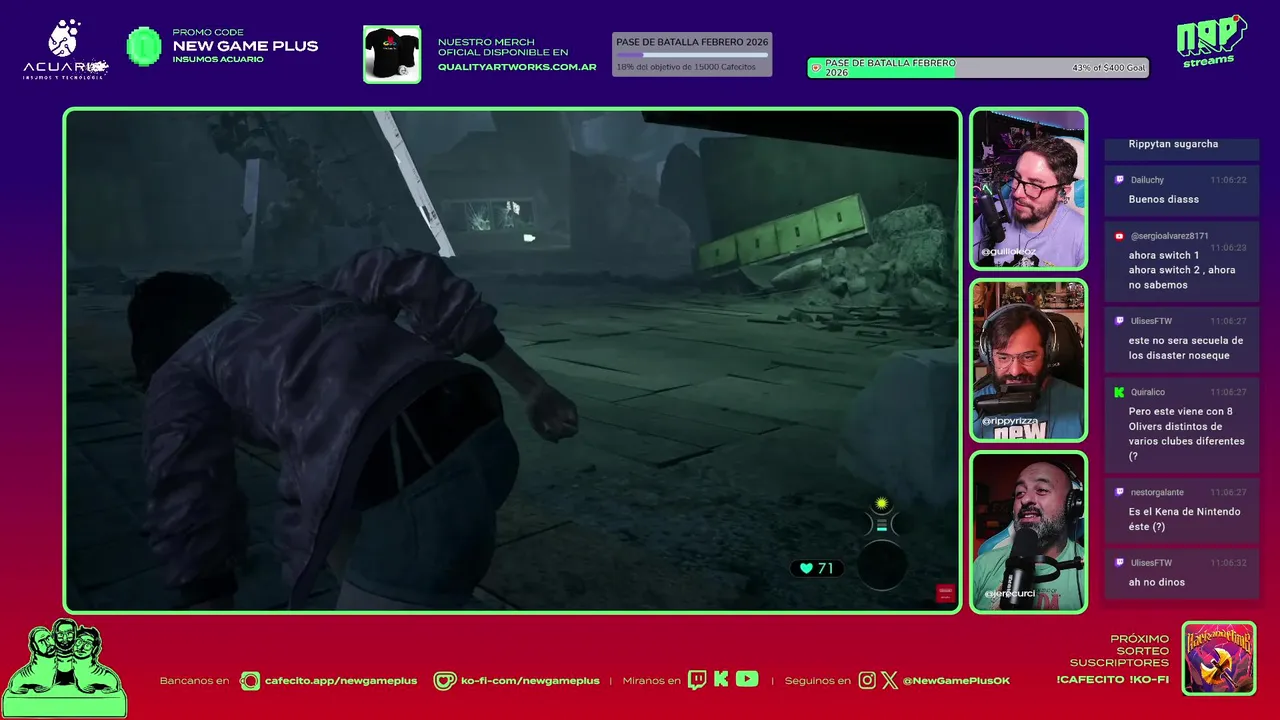
Task: Click the '8 Olivers distintos' chat message
Action: click(1187, 434)
